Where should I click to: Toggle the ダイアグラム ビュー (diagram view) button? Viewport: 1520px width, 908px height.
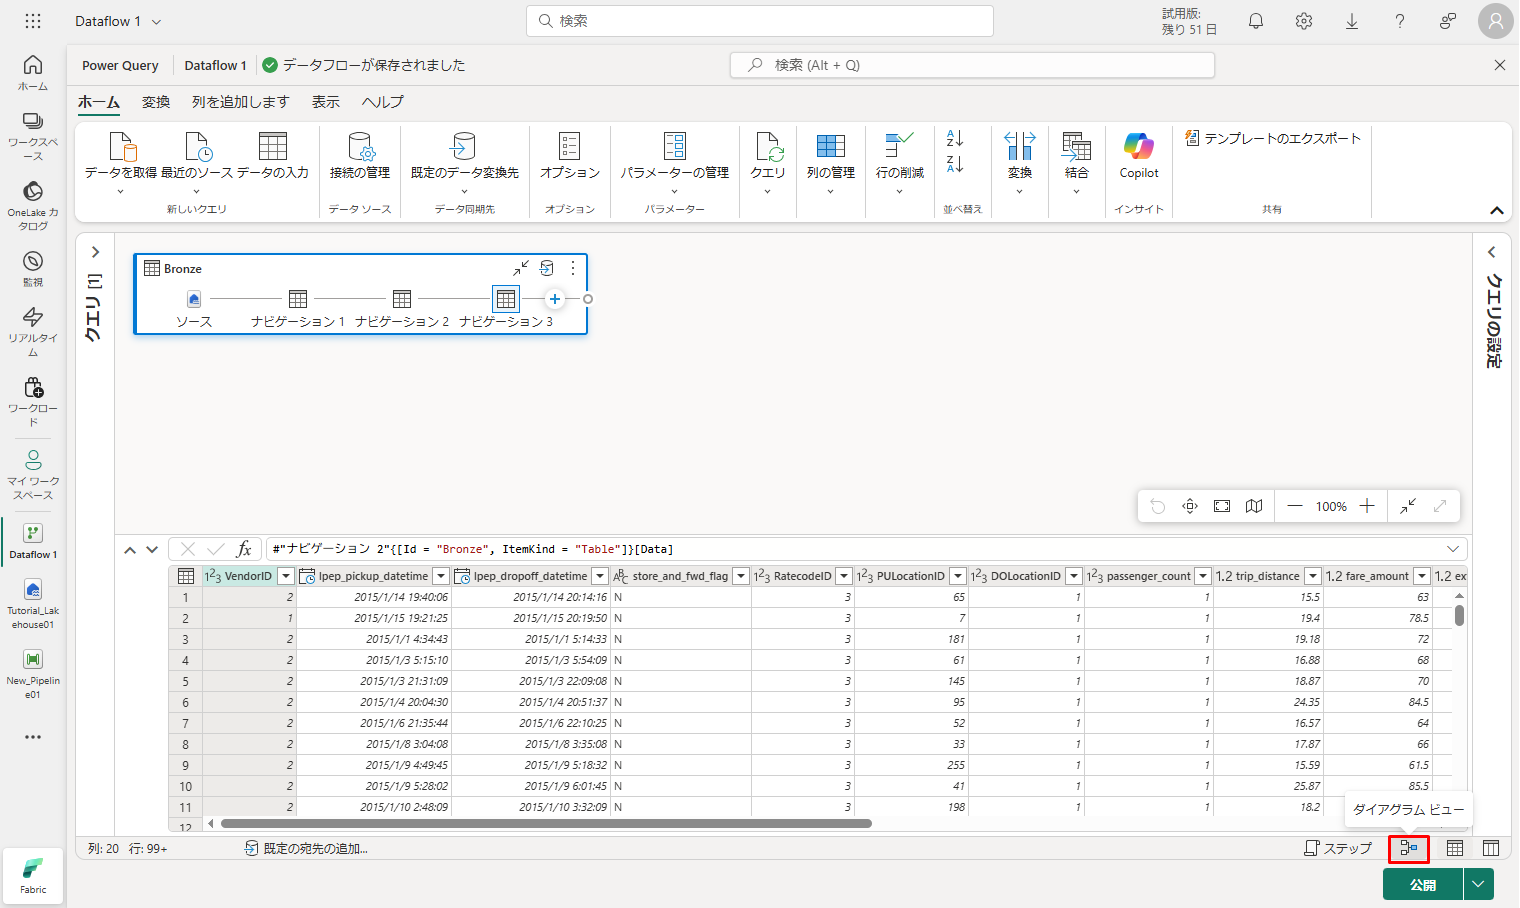[1408, 848]
